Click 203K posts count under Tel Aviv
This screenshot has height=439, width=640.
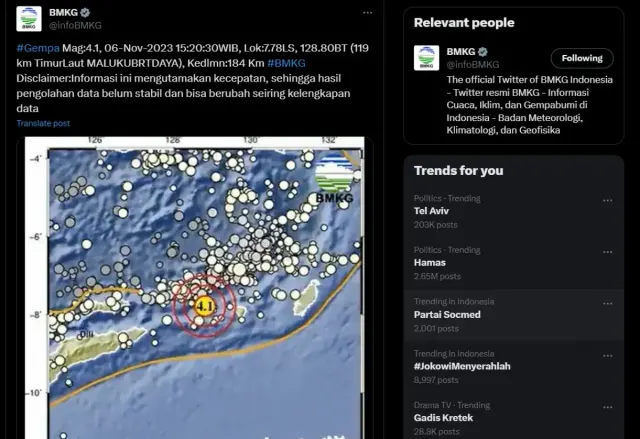[436, 225]
